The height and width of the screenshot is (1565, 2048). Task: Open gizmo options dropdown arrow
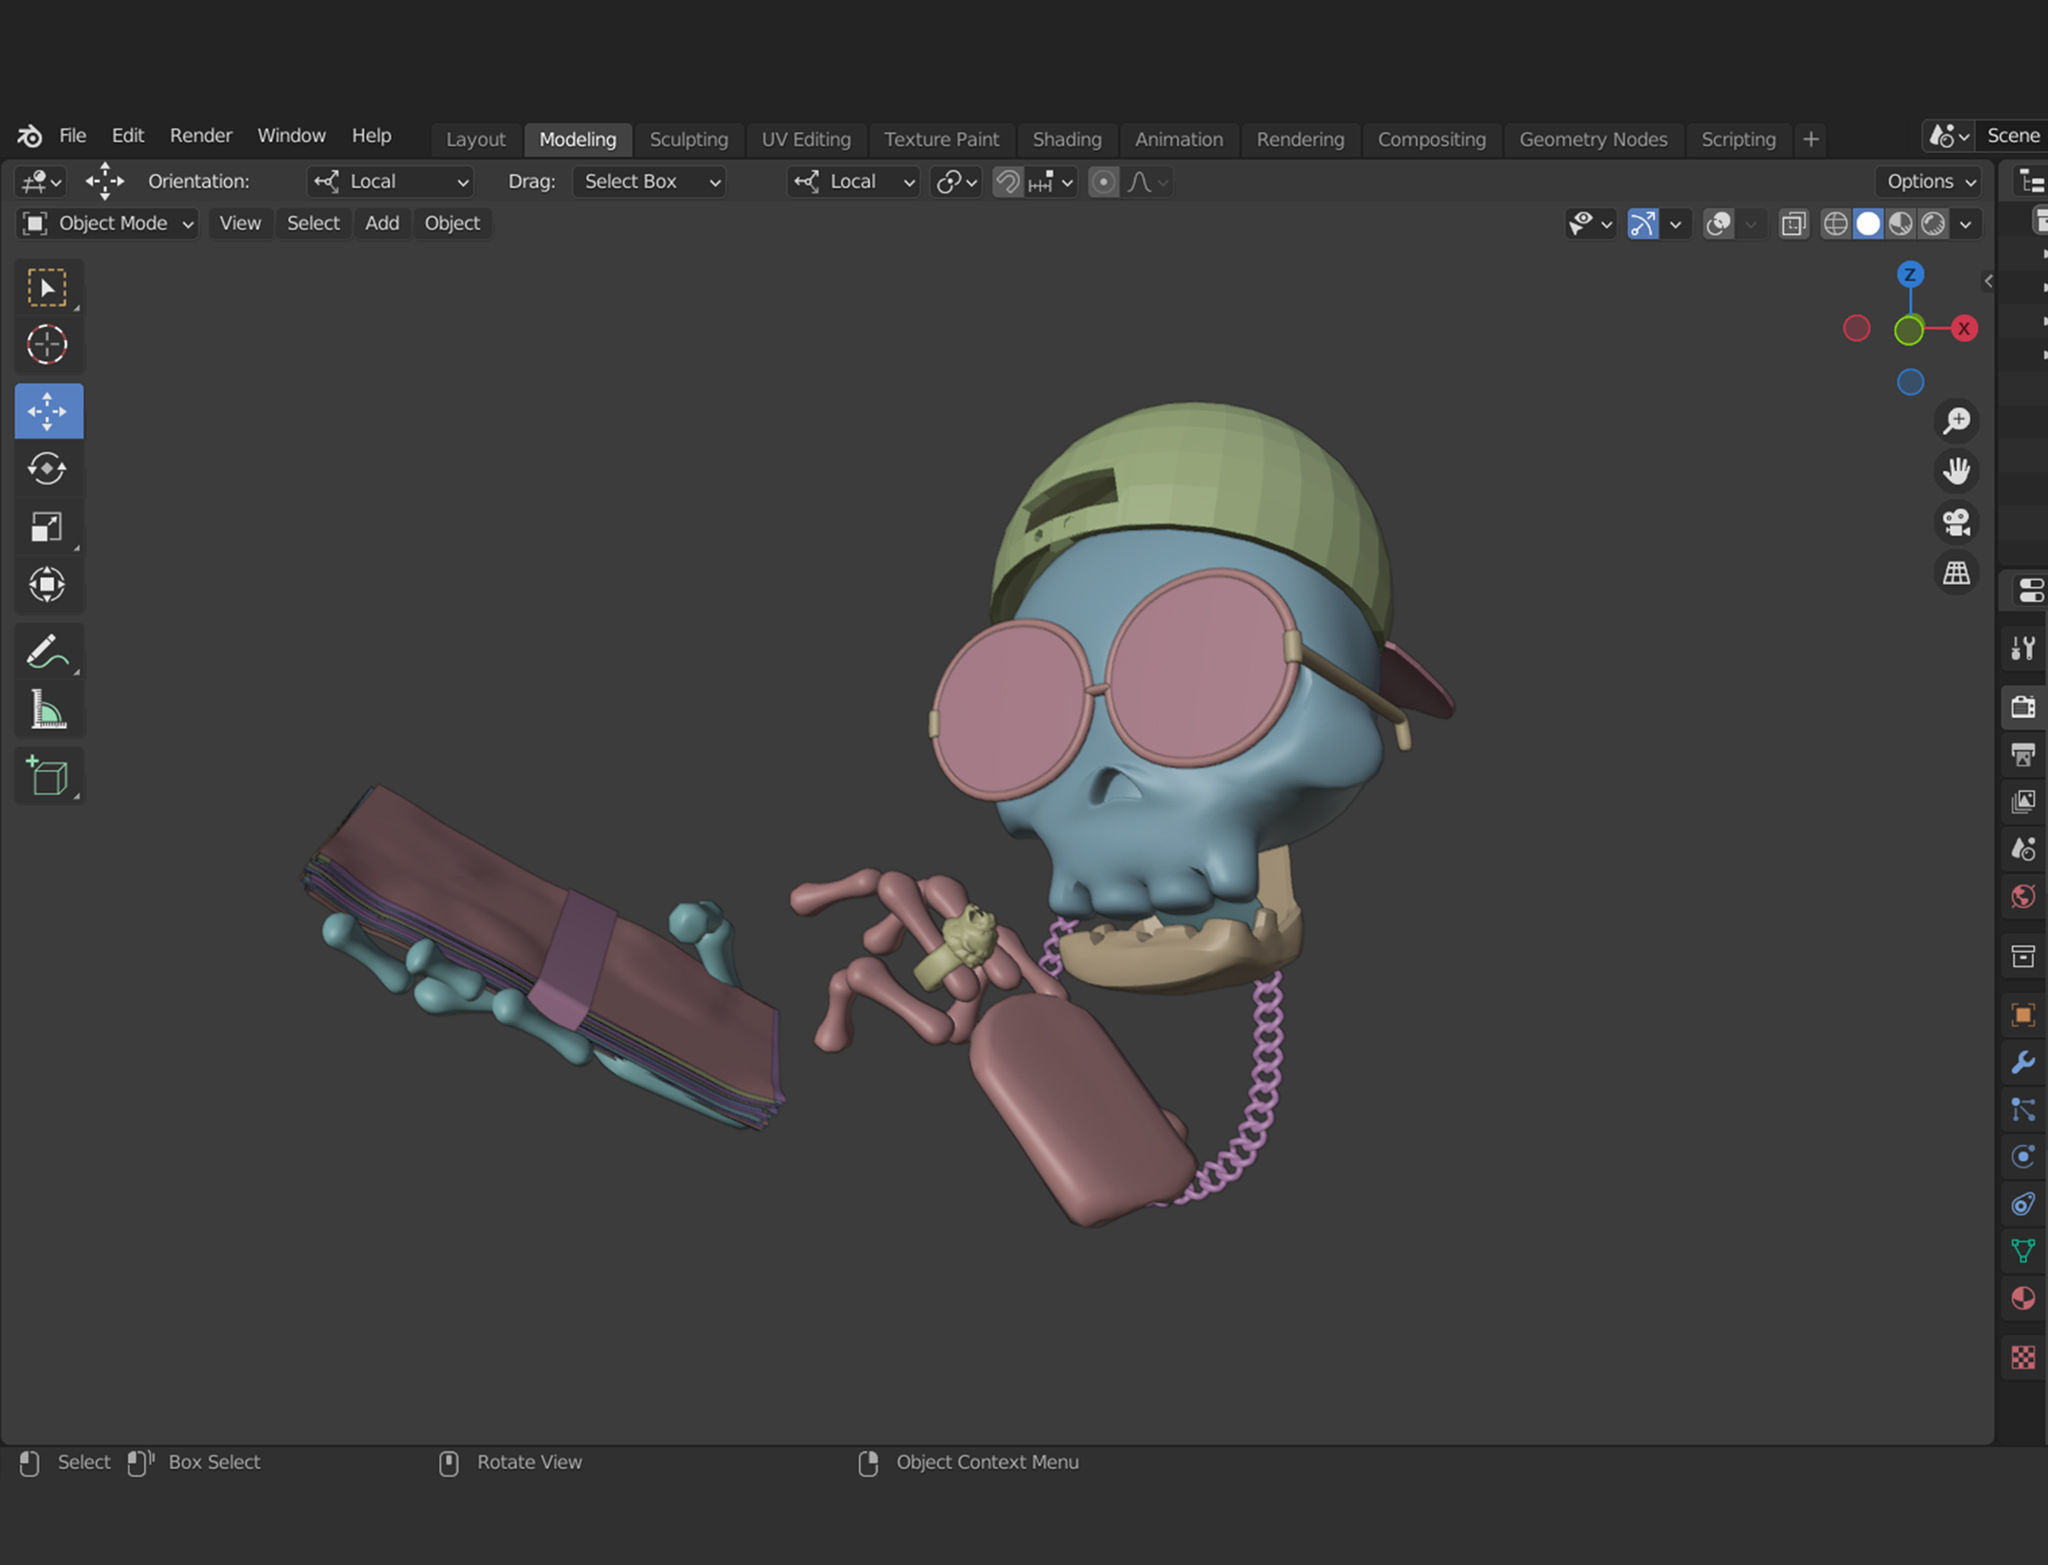pos(1675,224)
